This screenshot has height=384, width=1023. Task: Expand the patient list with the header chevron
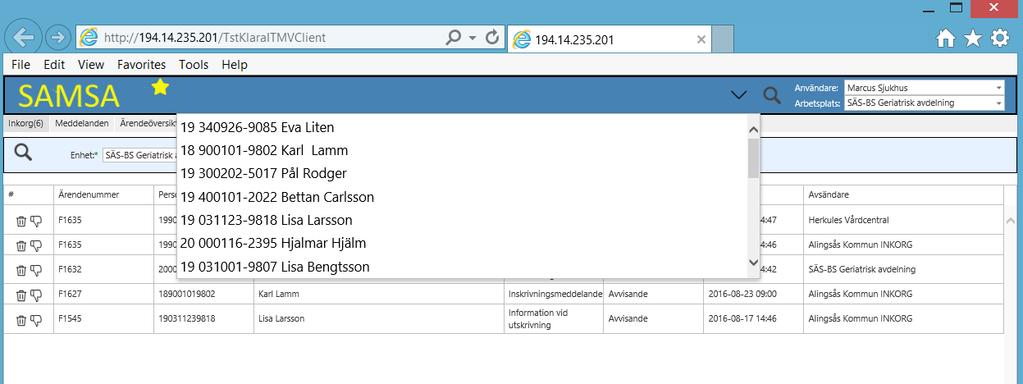(x=739, y=95)
